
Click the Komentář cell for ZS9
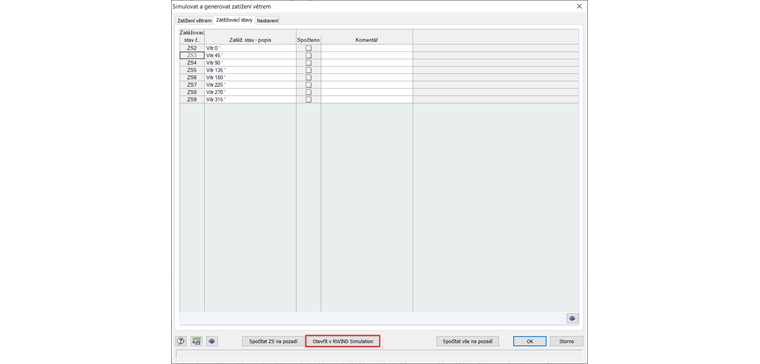(366, 99)
